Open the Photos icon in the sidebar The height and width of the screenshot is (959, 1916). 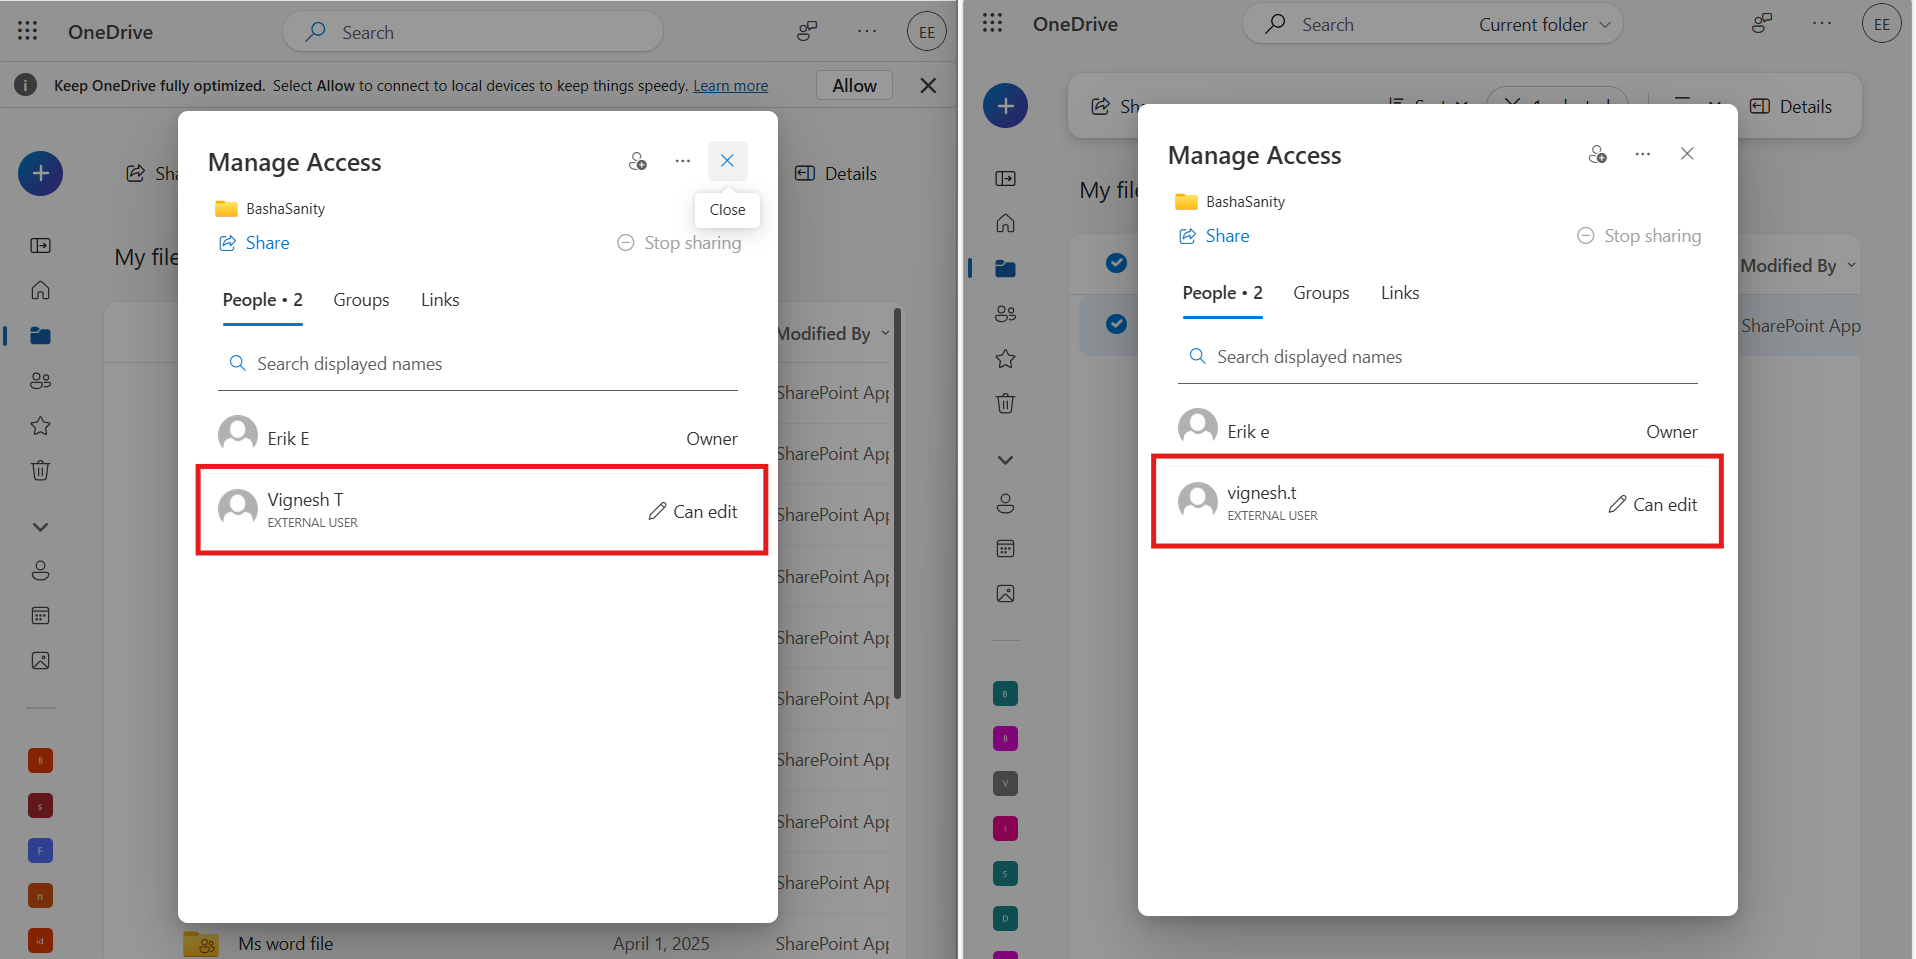[x=40, y=660]
